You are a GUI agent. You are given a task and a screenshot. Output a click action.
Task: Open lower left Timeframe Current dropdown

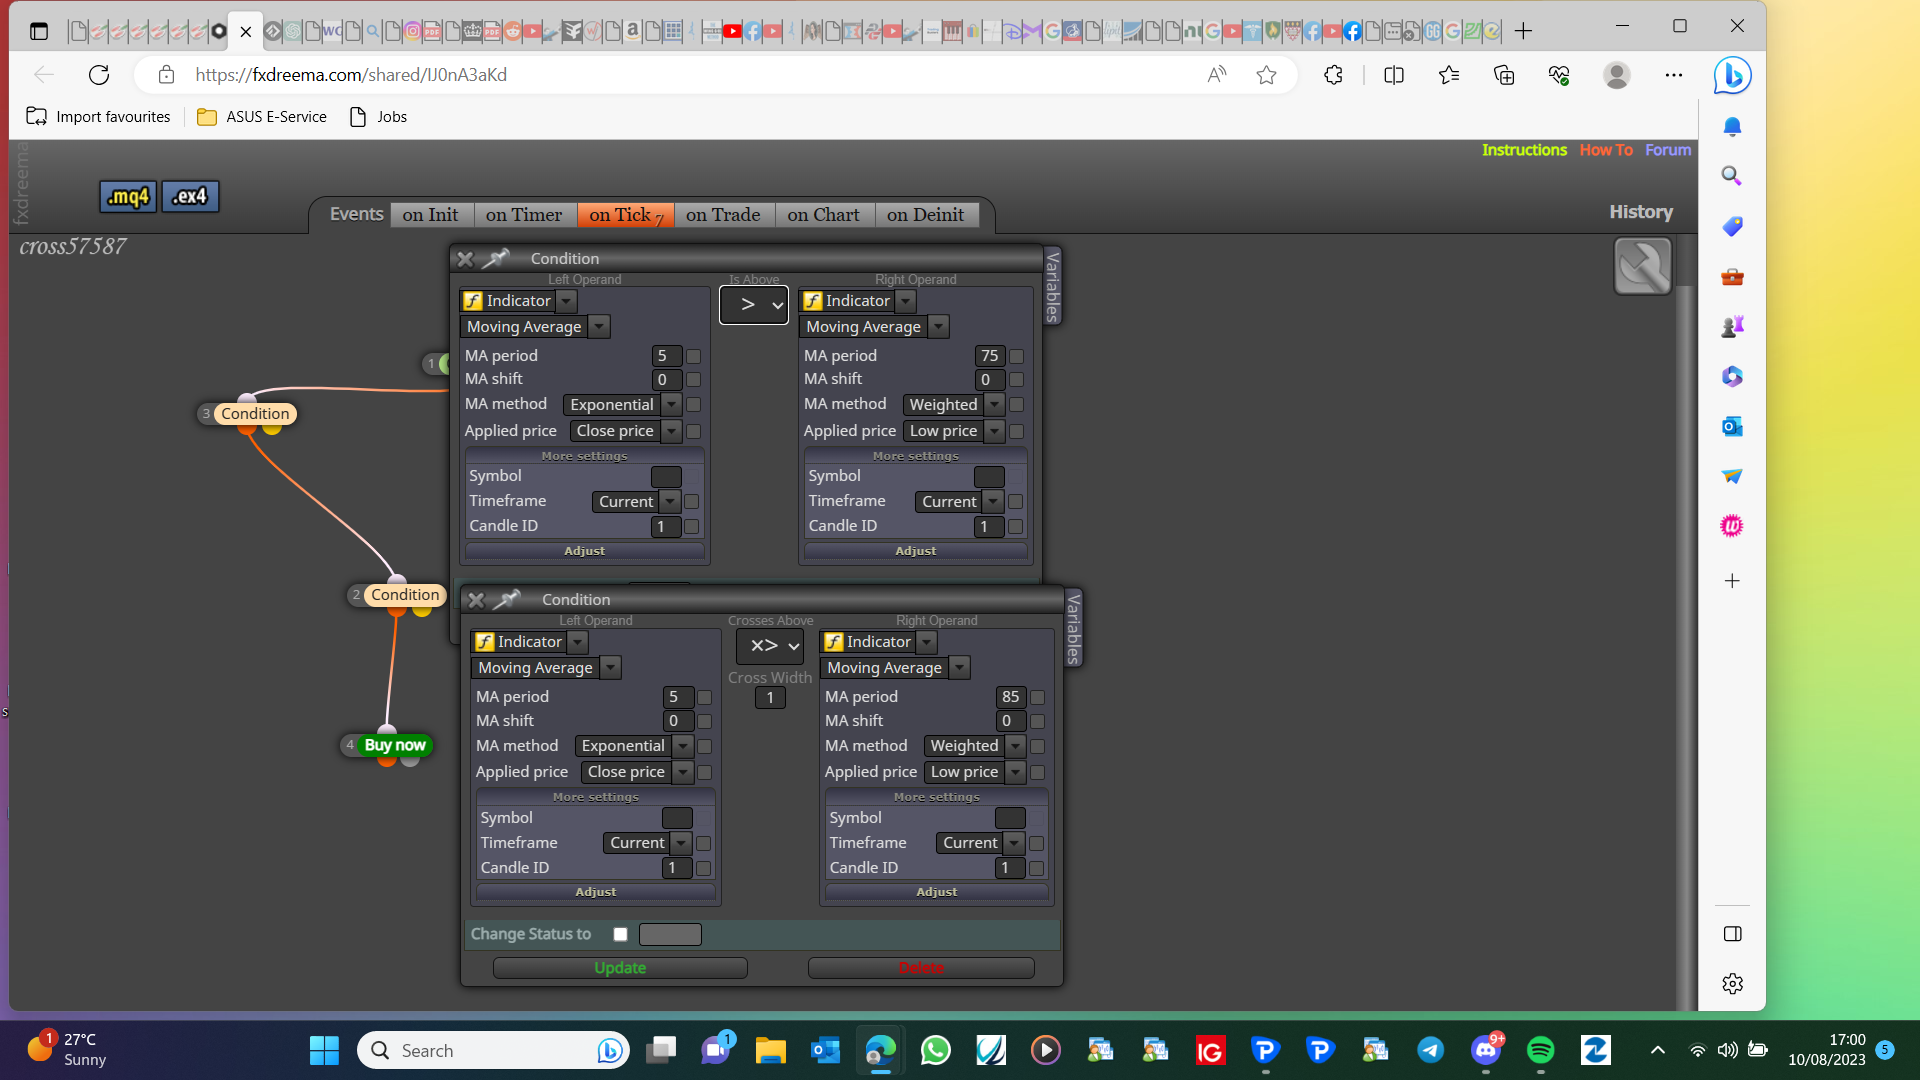[x=681, y=843]
